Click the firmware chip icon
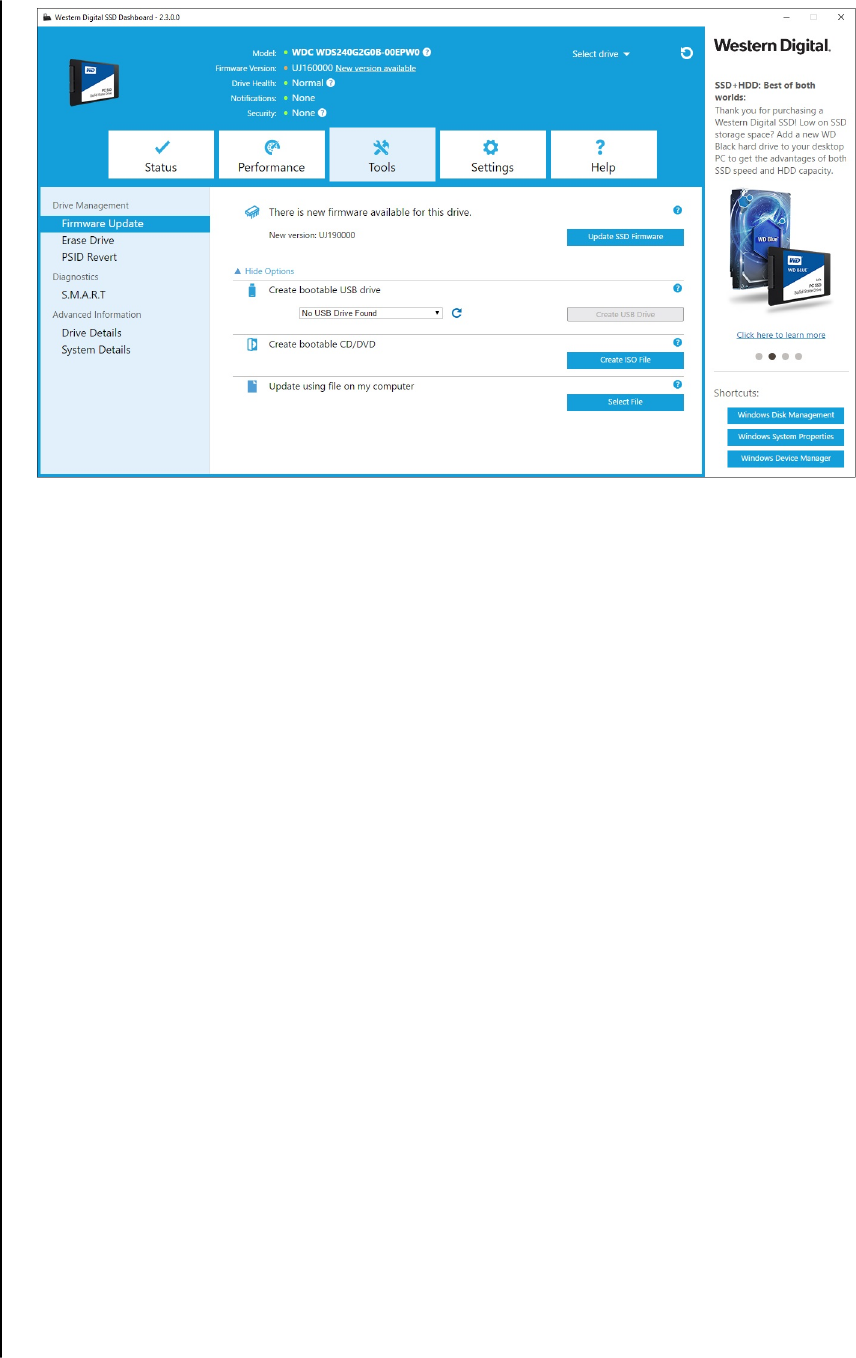Screen dimensions: 856x1358 pos(253,213)
